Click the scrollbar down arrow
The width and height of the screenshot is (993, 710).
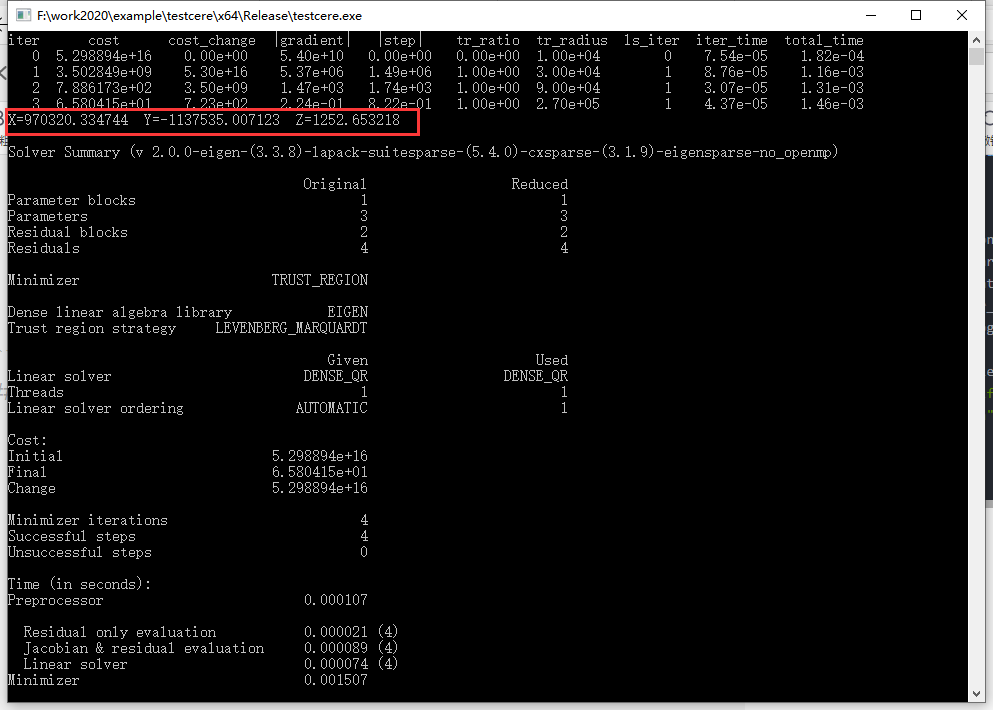(976, 694)
